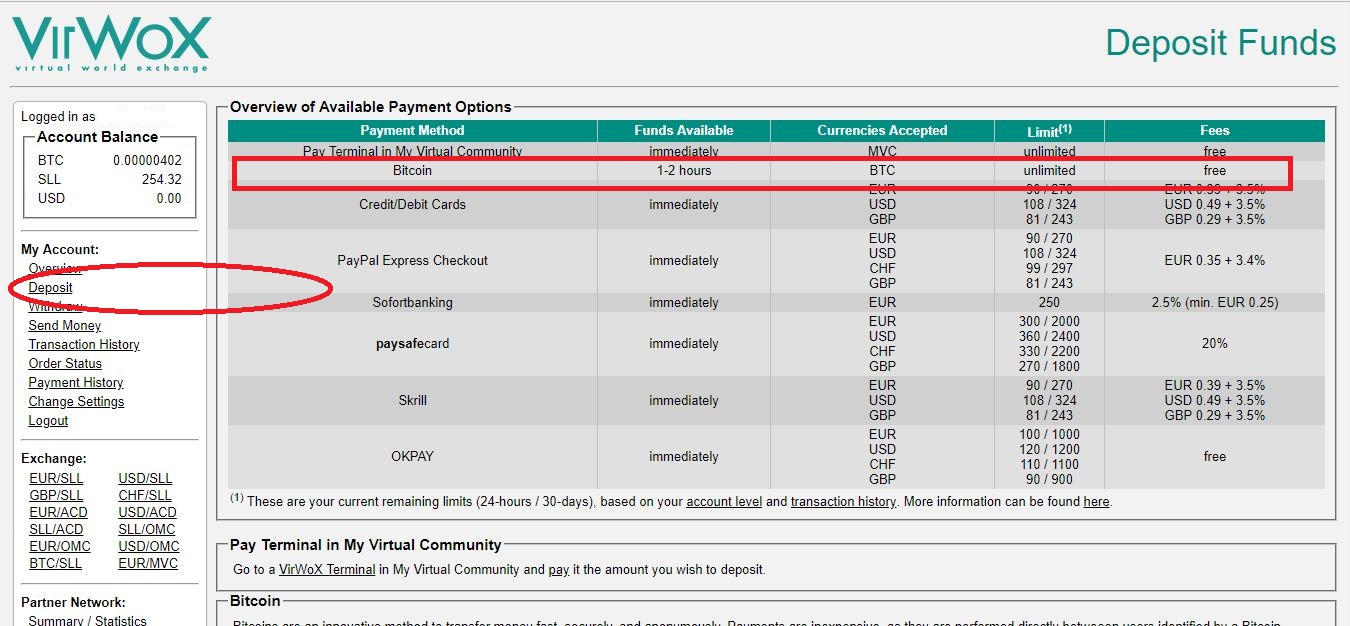
Task: Open the EUR/ACD exchange
Action: click(x=58, y=513)
